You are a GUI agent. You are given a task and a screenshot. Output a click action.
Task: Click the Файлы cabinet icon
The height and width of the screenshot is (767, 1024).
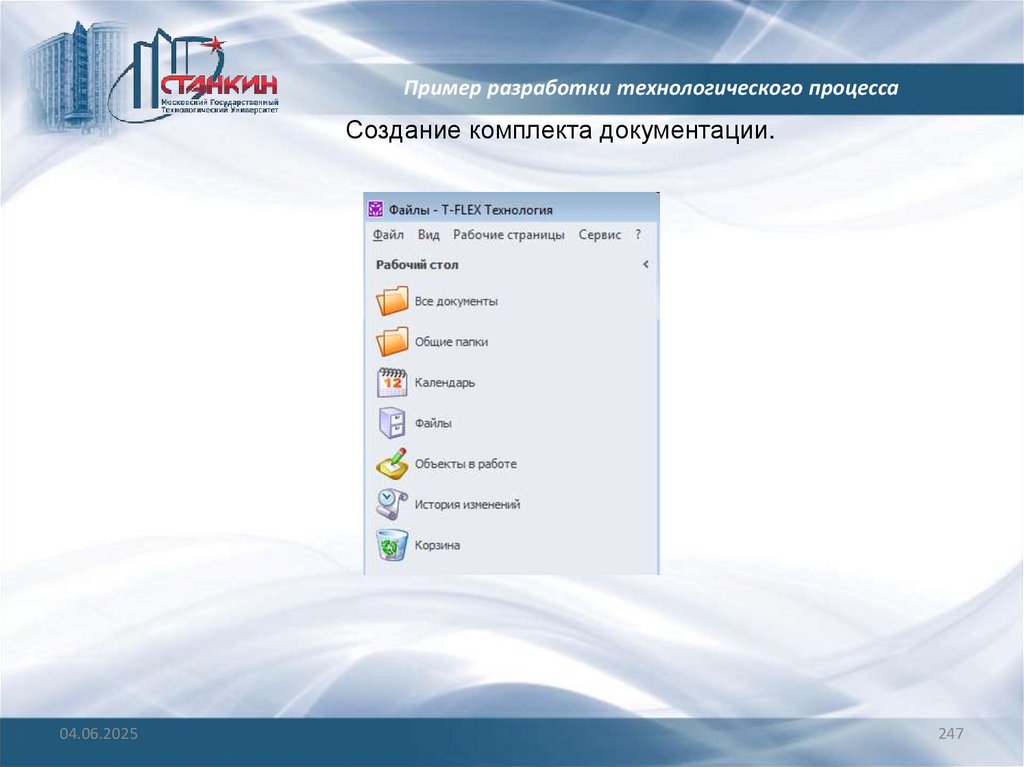(392, 423)
